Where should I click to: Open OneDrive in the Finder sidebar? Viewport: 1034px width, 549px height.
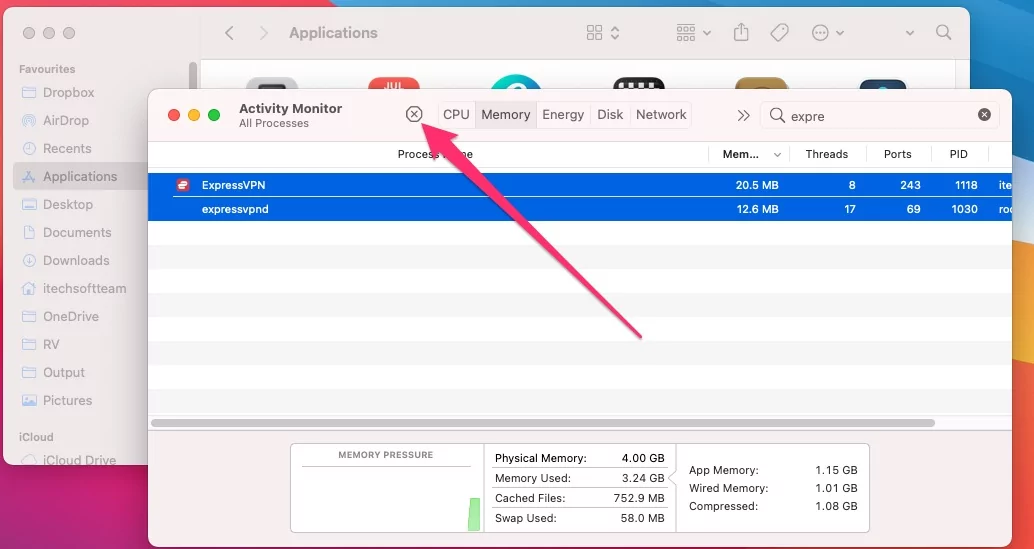tap(71, 317)
